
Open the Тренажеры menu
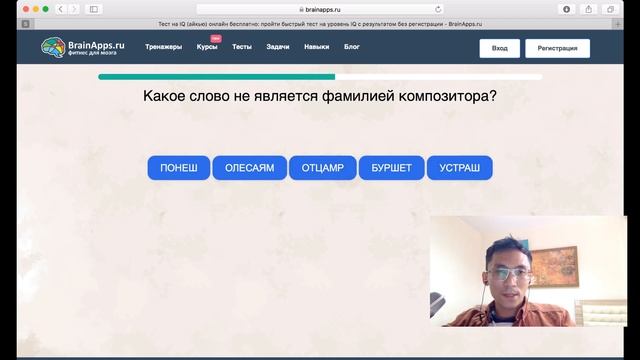coord(164,47)
